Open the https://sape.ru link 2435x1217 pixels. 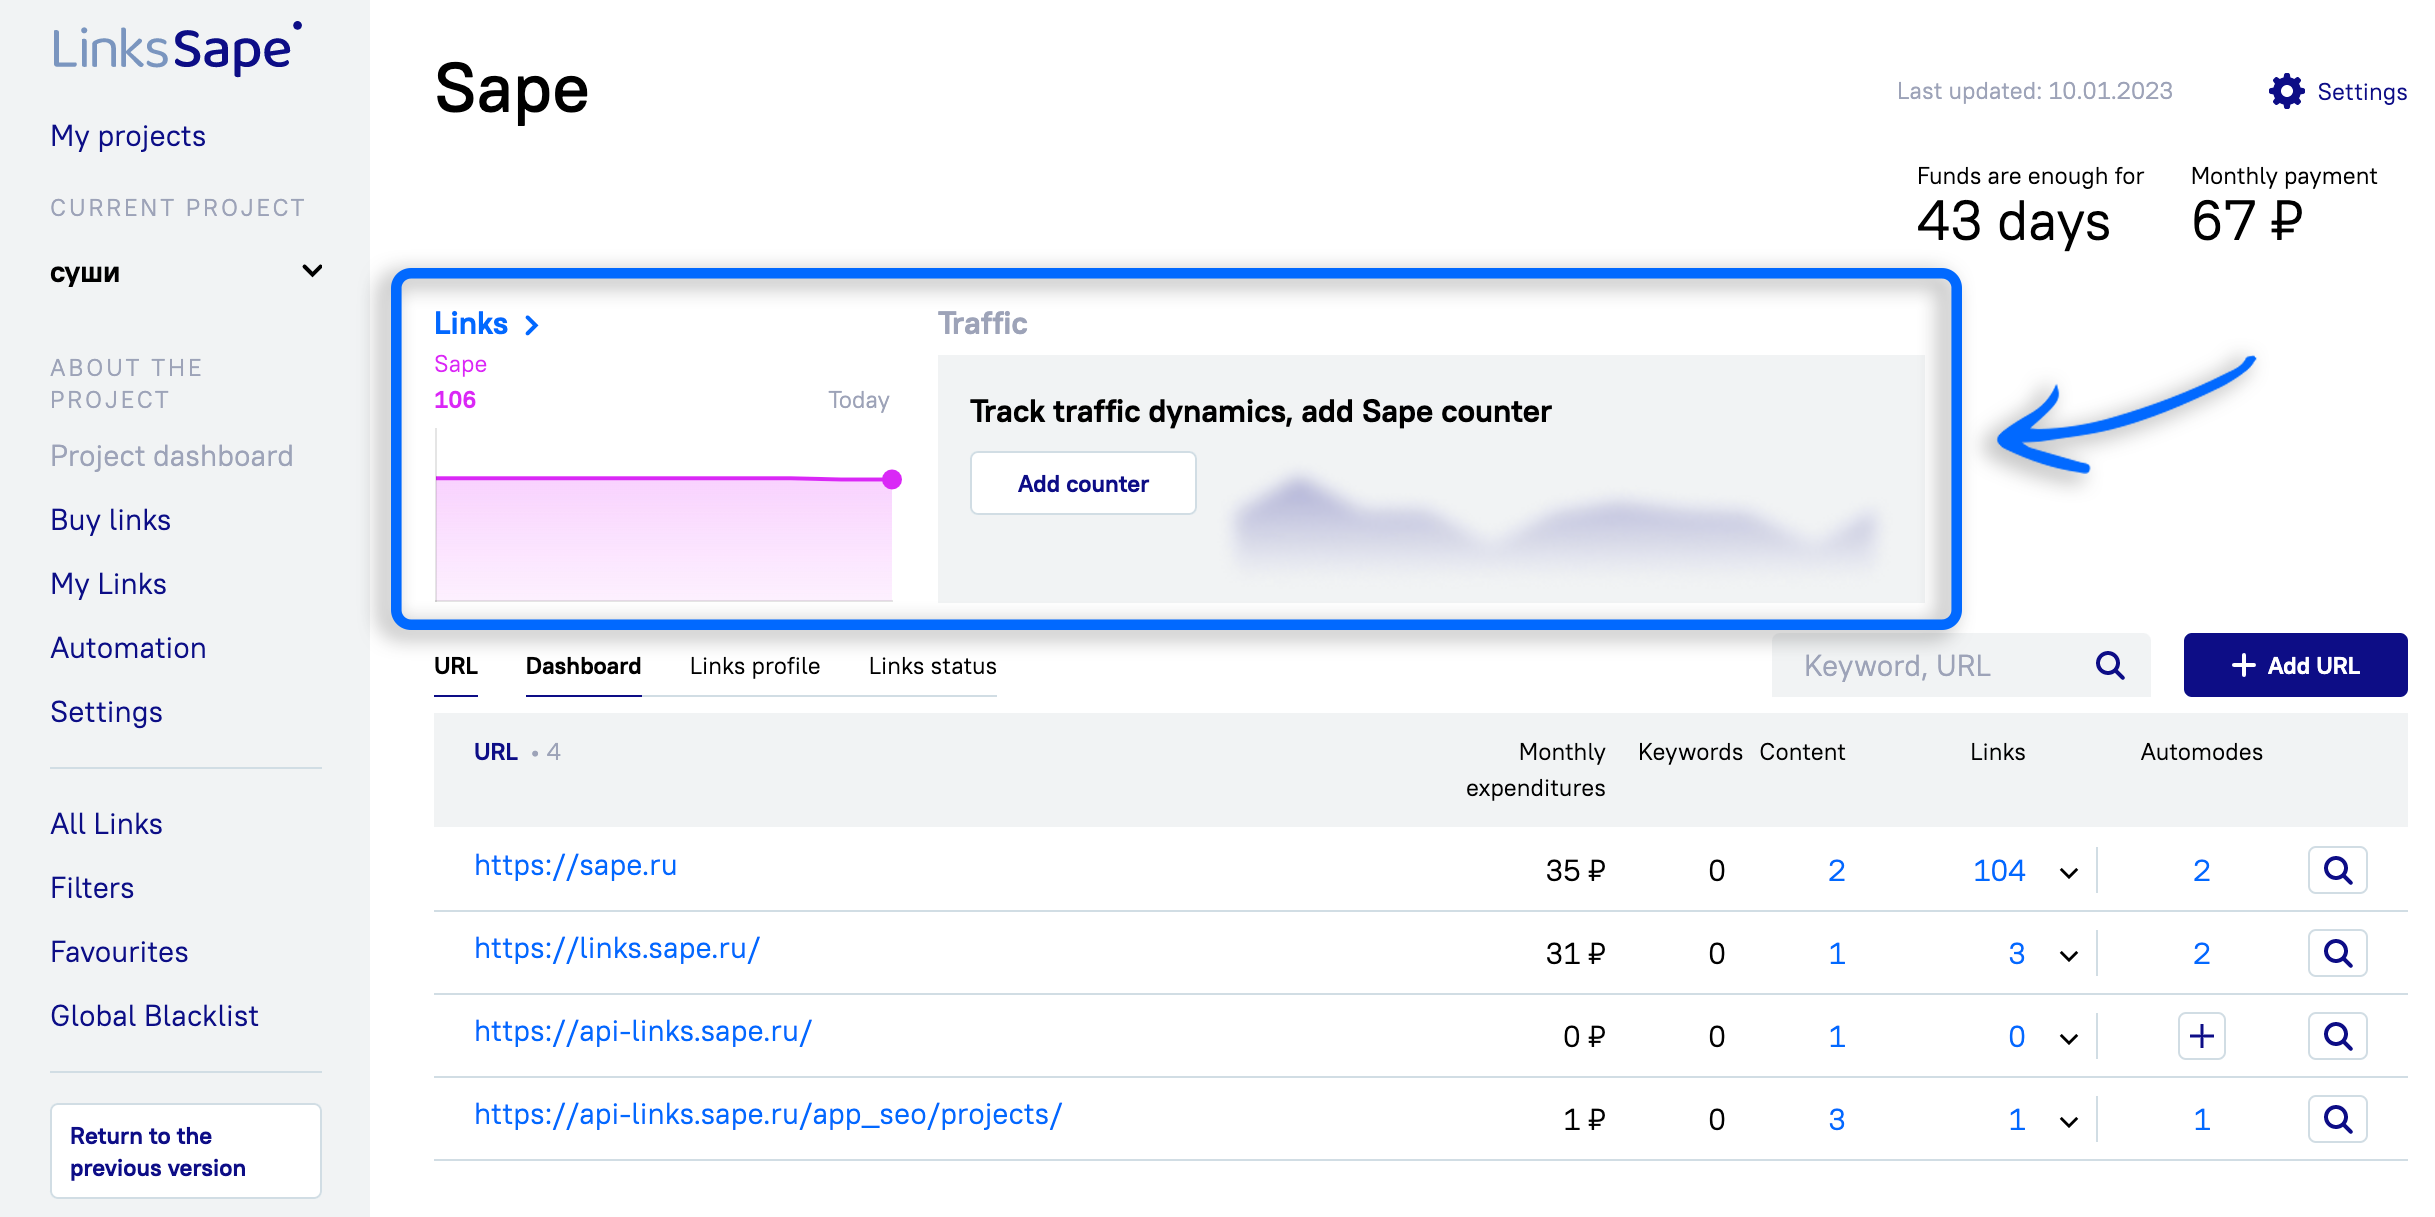click(x=576, y=865)
